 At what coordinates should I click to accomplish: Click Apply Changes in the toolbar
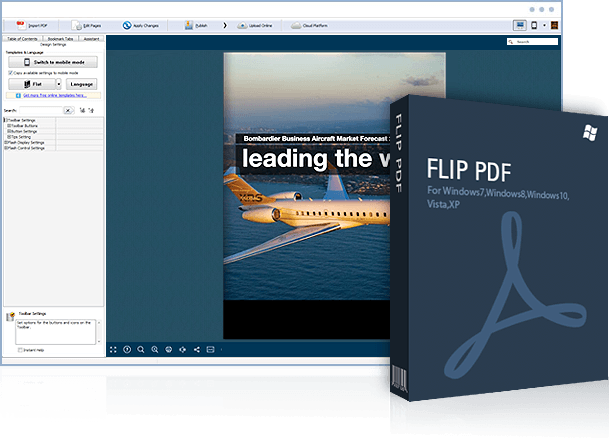[x=141, y=25]
